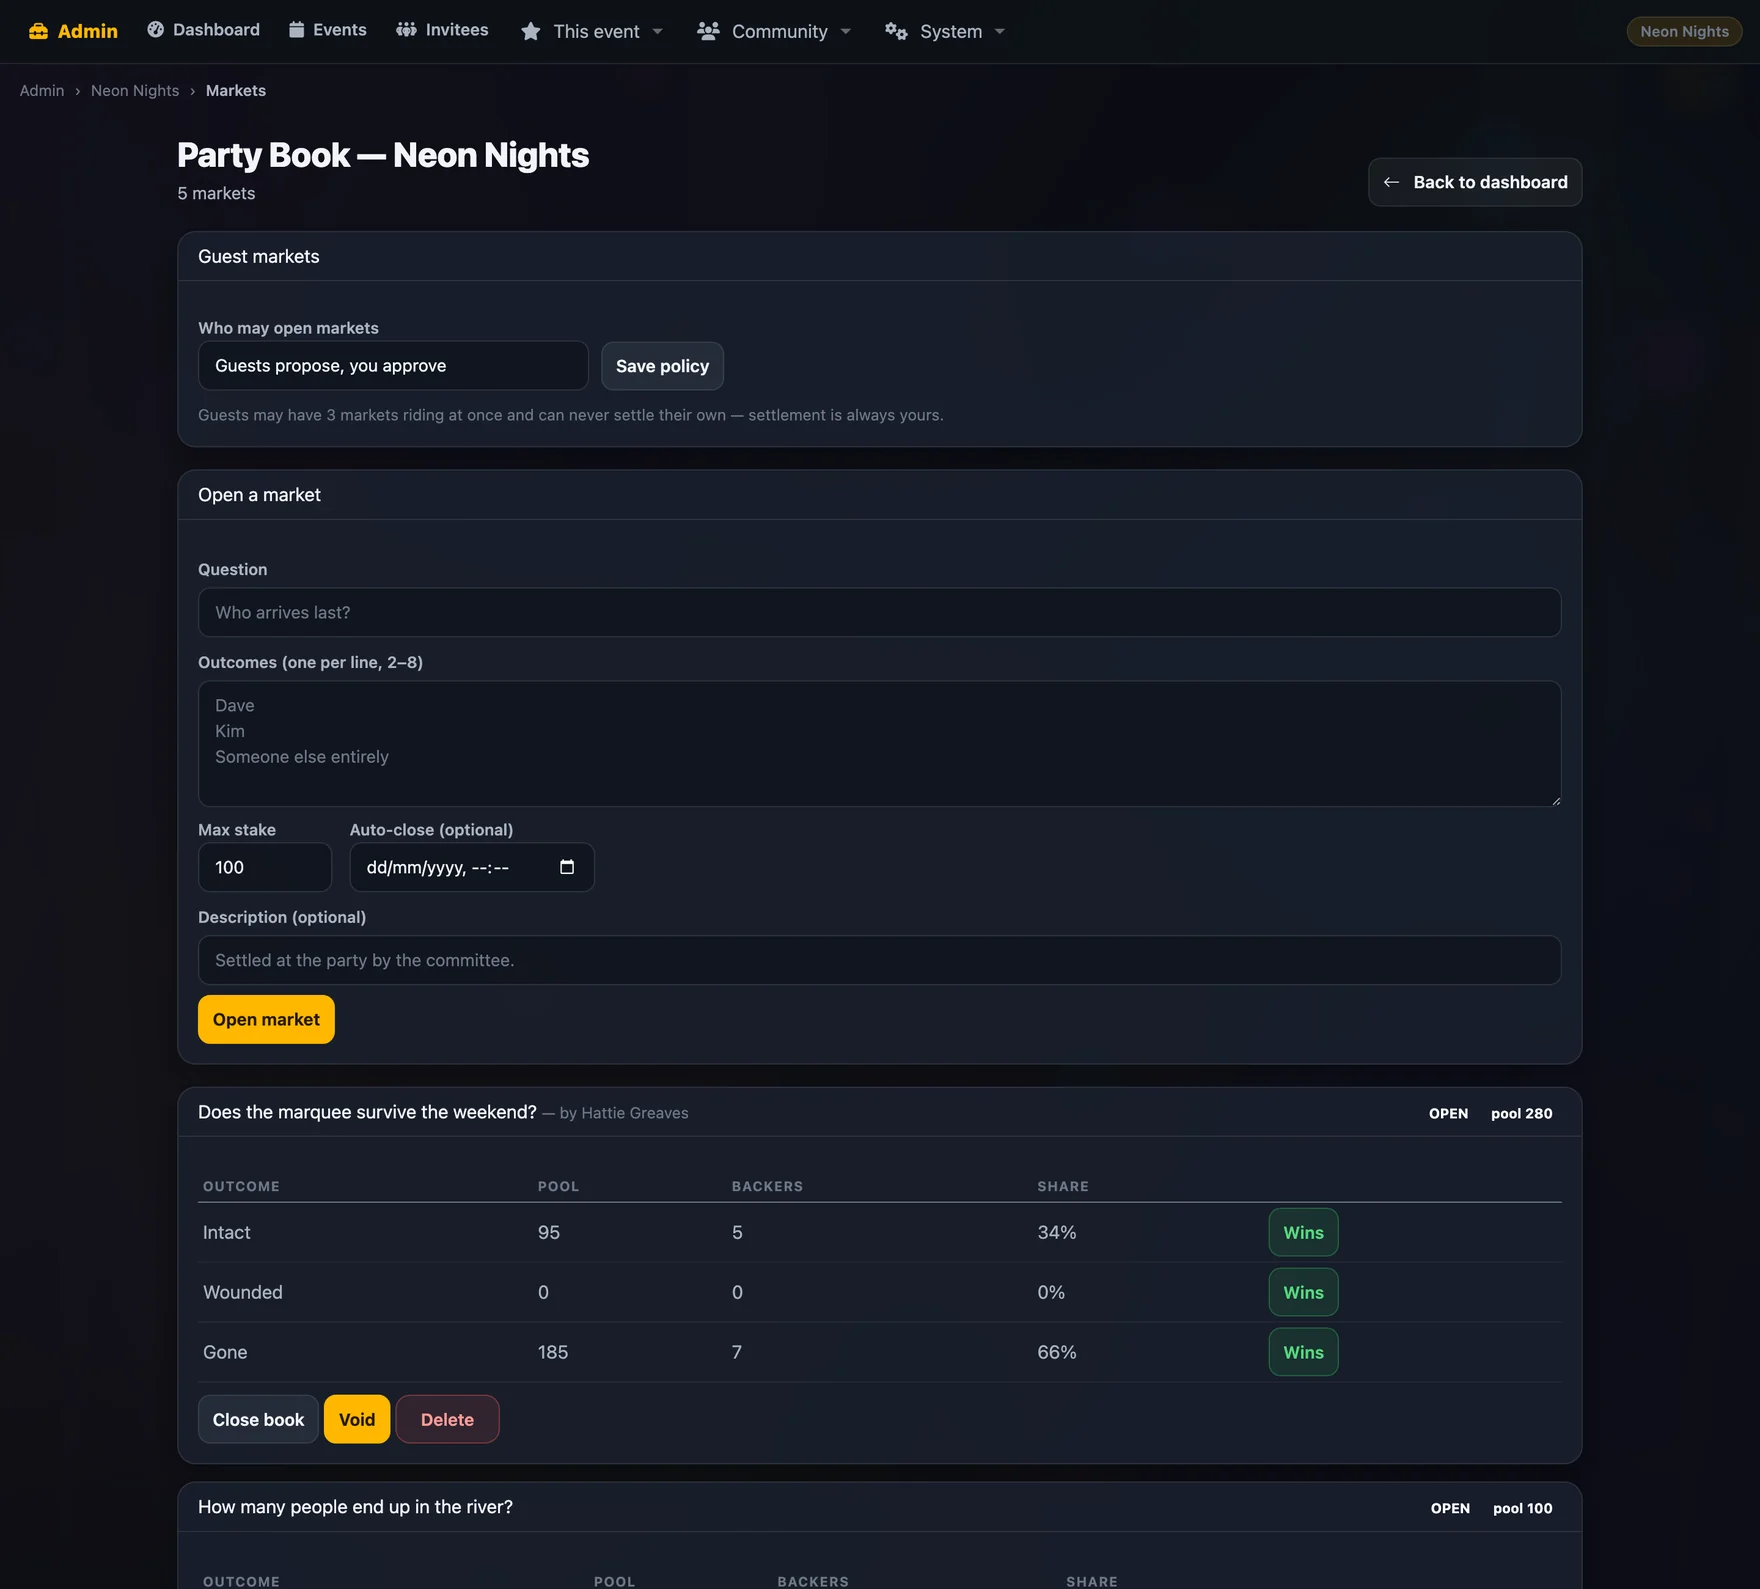Mark Wounded as Wins
1760x1589 pixels.
point(1303,1292)
